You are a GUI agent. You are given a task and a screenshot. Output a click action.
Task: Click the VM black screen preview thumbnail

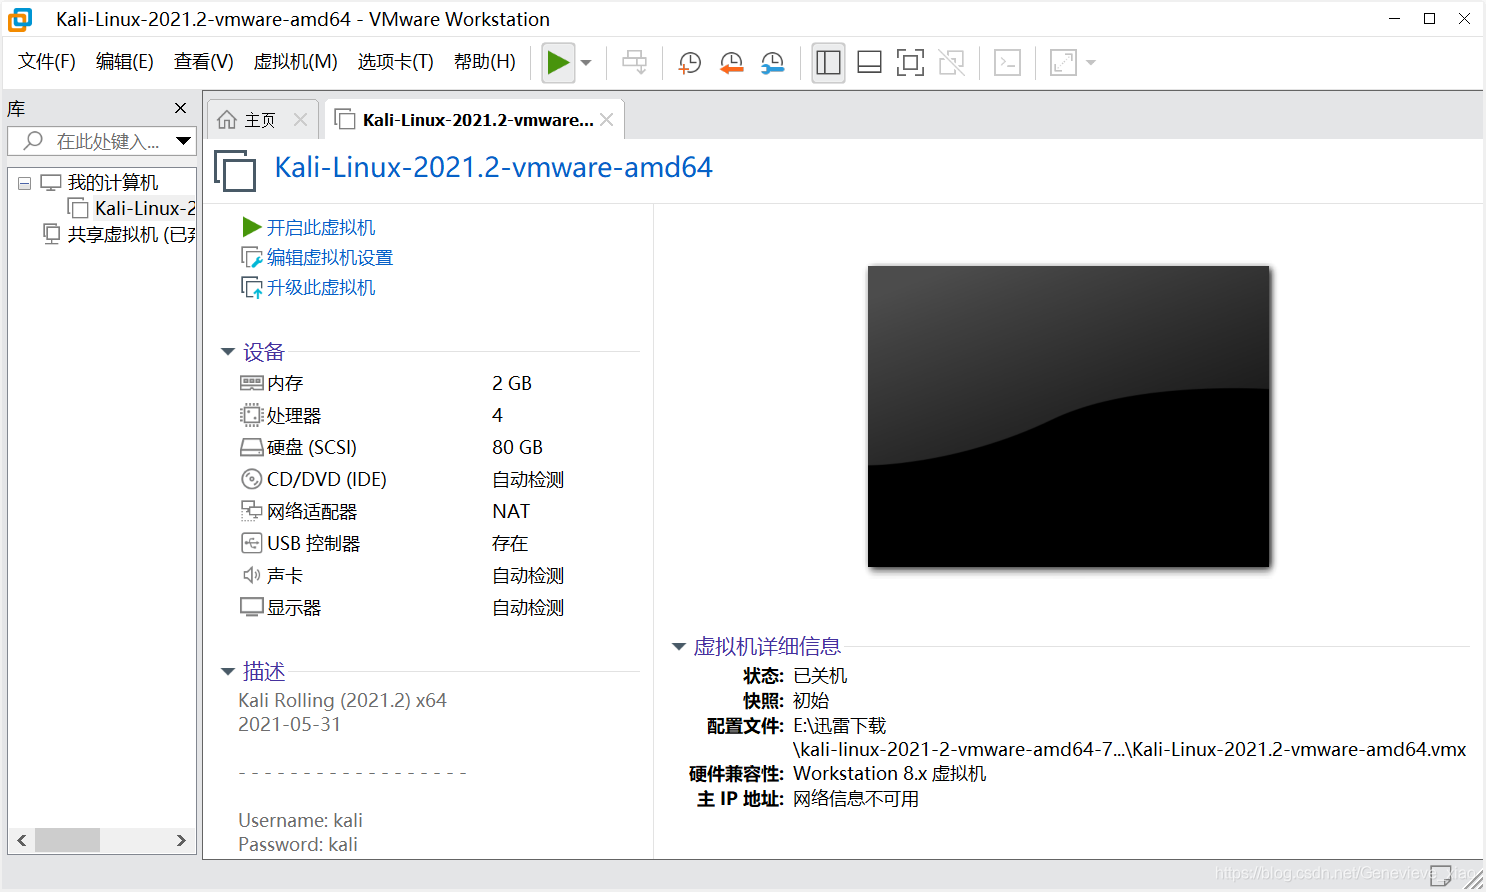(x=1068, y=416)
